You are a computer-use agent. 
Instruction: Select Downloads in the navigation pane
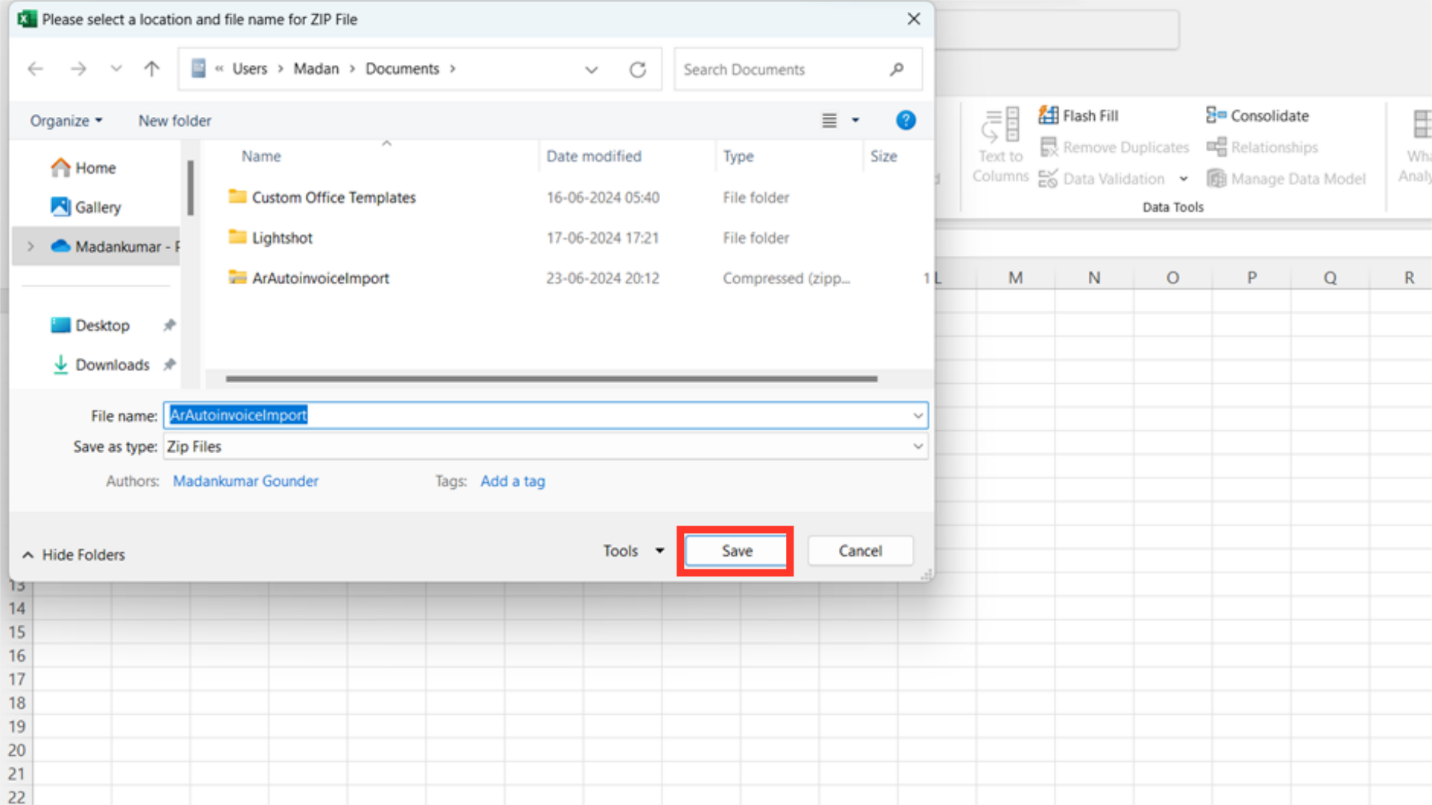click(112, 365)
